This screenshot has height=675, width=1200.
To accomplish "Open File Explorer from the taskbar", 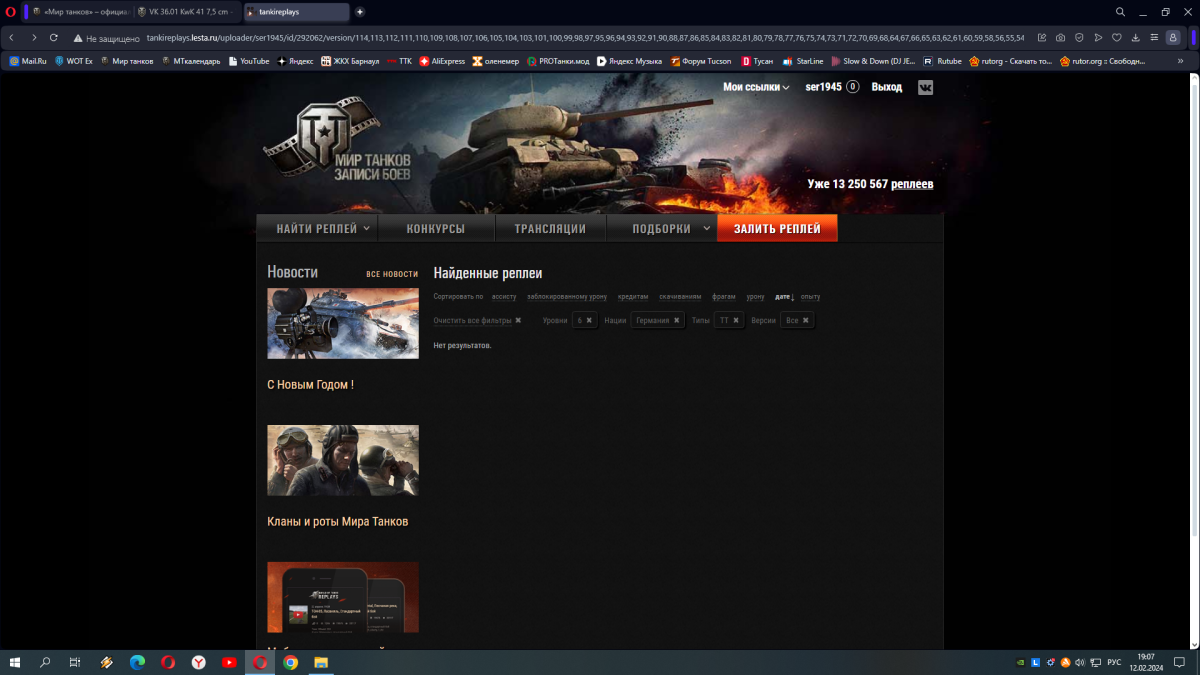I will (x=321, y=662).
